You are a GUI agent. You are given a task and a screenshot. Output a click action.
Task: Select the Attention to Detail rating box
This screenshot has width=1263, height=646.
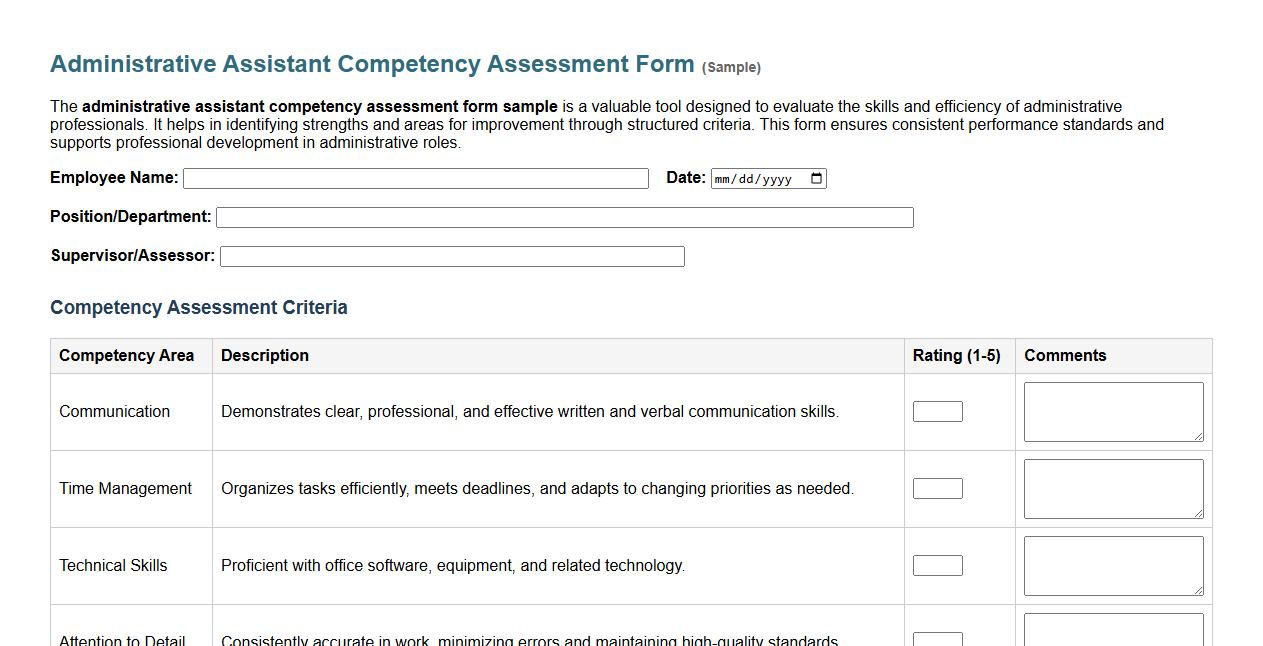click(x=937, y=640)
